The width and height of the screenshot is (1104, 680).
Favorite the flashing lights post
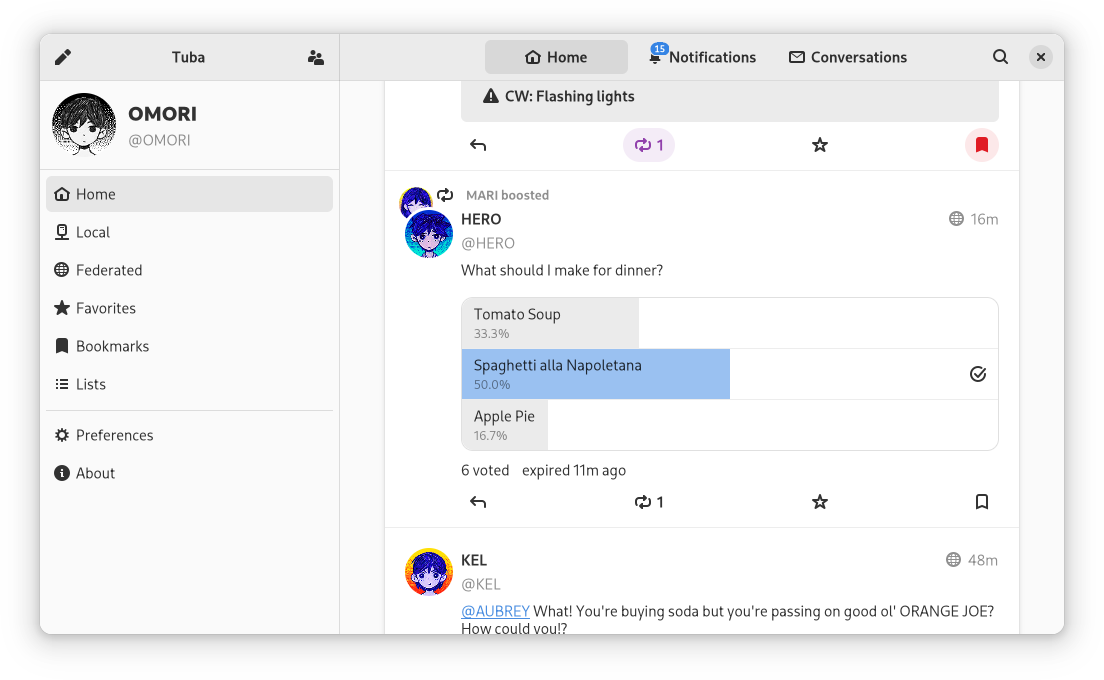(x=820, y=145)
